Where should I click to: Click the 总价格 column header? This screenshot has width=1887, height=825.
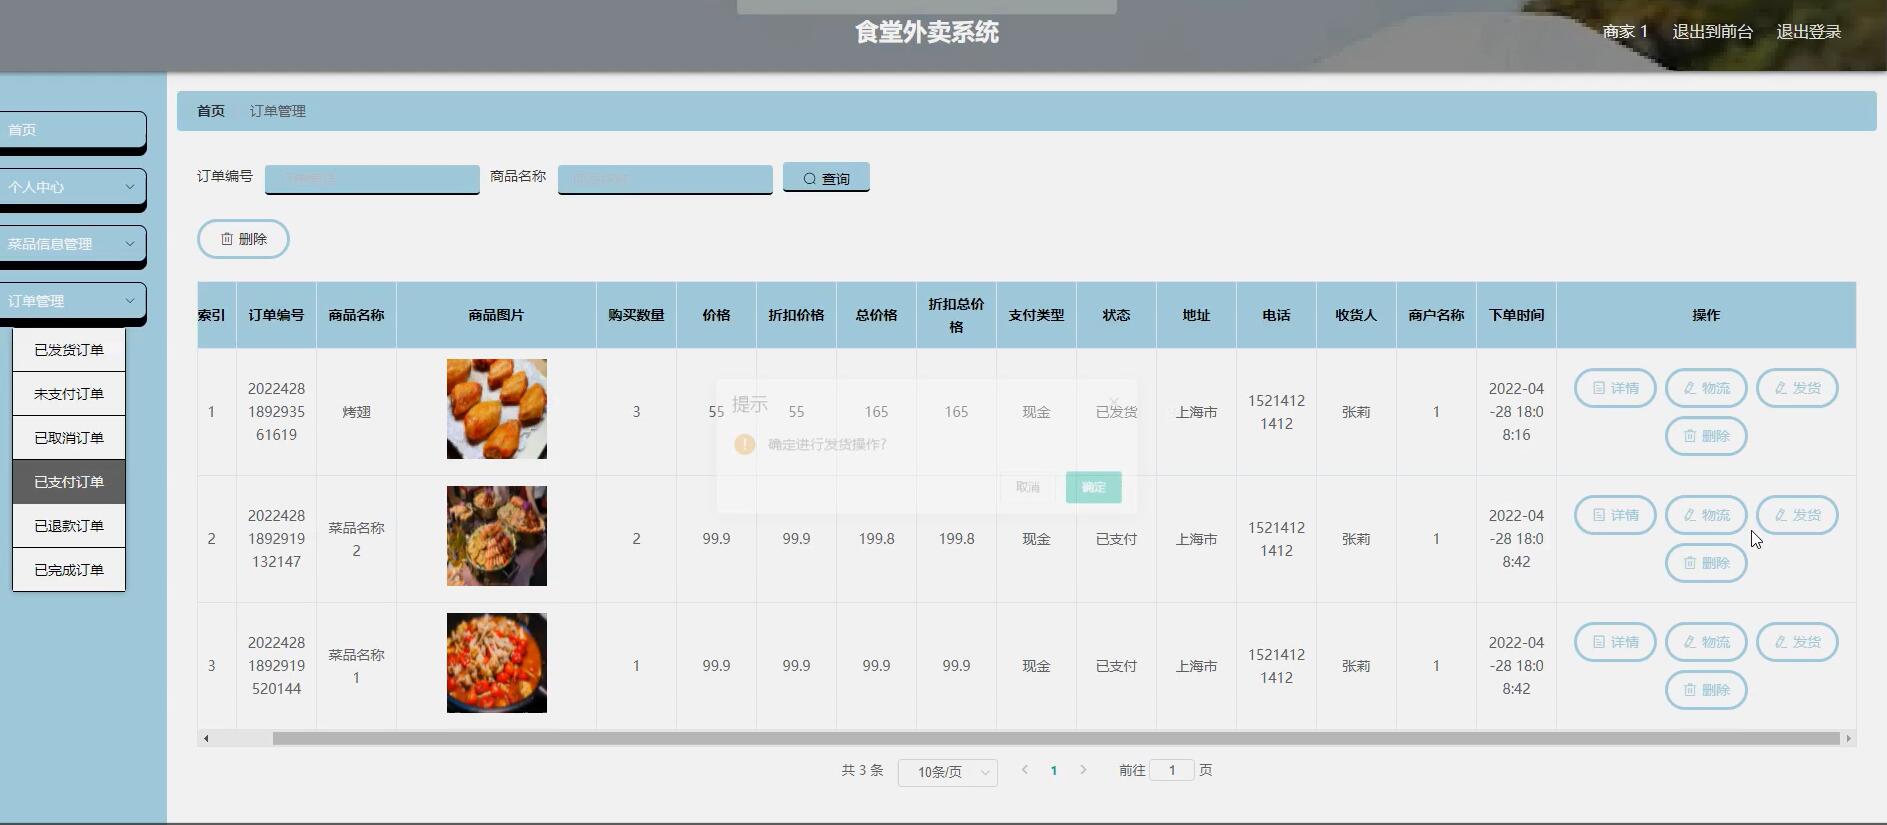coord(876,315)
